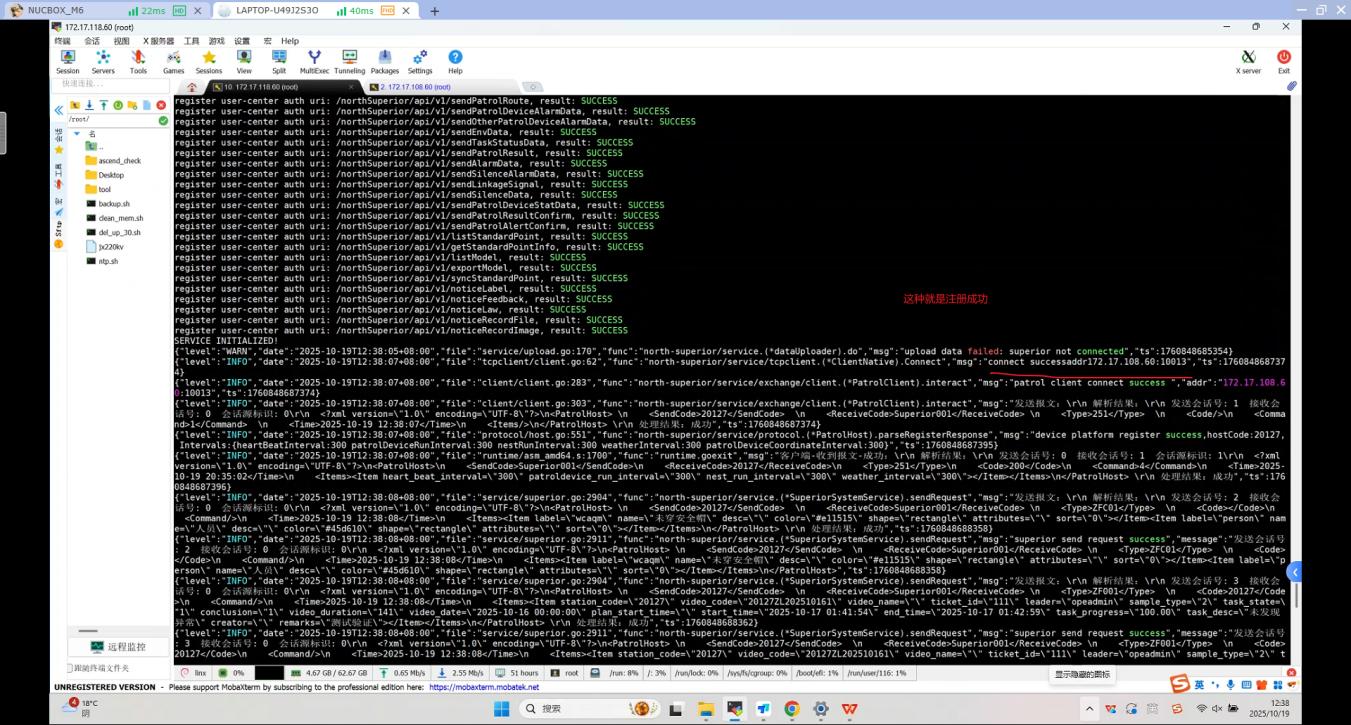The width and height of the screenshot is (1351, 725).
Task: Open the mobaxterm.mobatek.net link
Action: 484,687
